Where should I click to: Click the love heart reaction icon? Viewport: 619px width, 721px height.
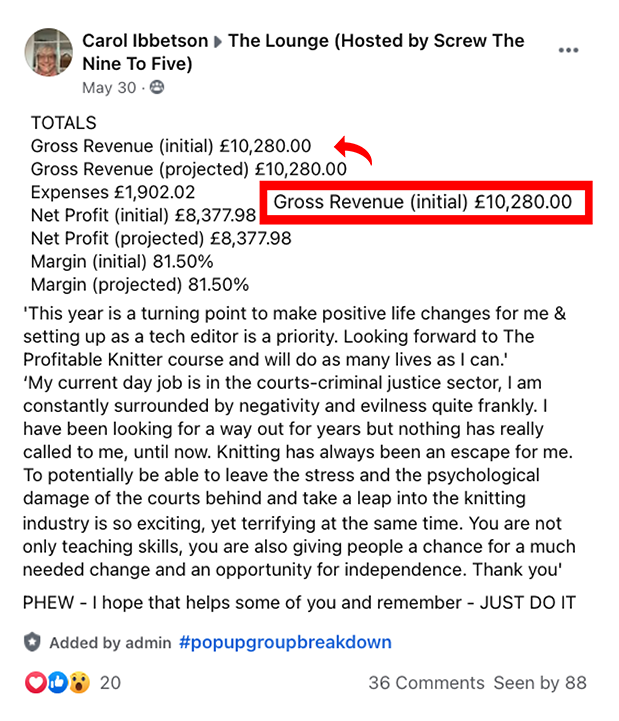click(35, 683)
